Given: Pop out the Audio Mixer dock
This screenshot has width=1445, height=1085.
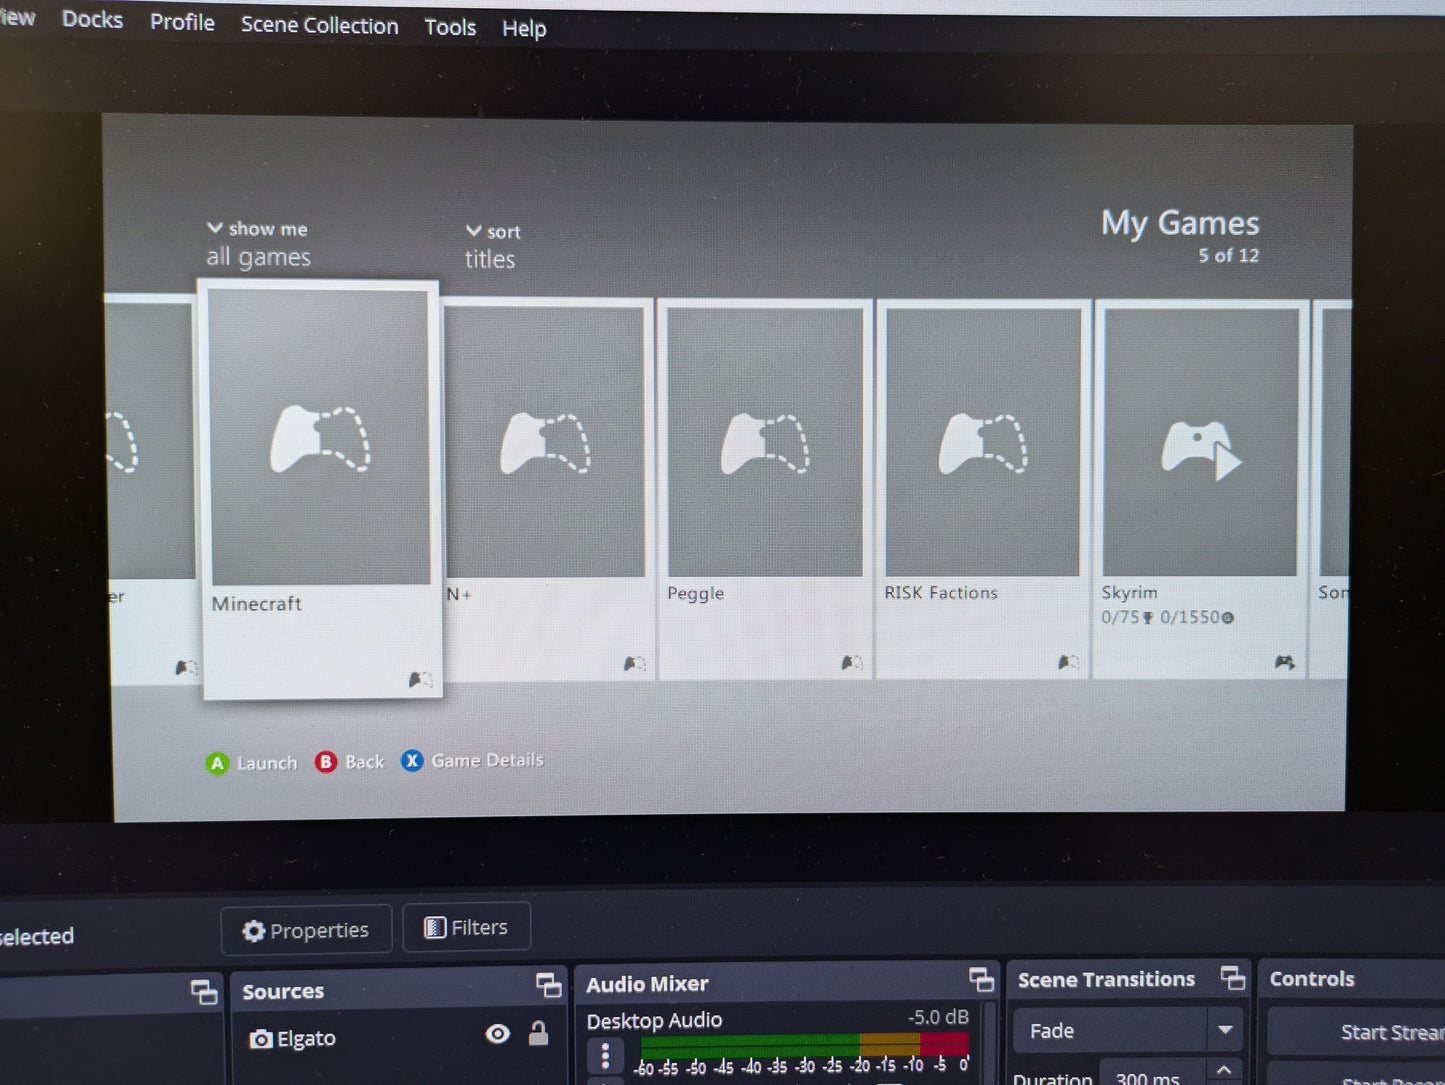Looking at the screenshot, I should [x=981, y=980].
